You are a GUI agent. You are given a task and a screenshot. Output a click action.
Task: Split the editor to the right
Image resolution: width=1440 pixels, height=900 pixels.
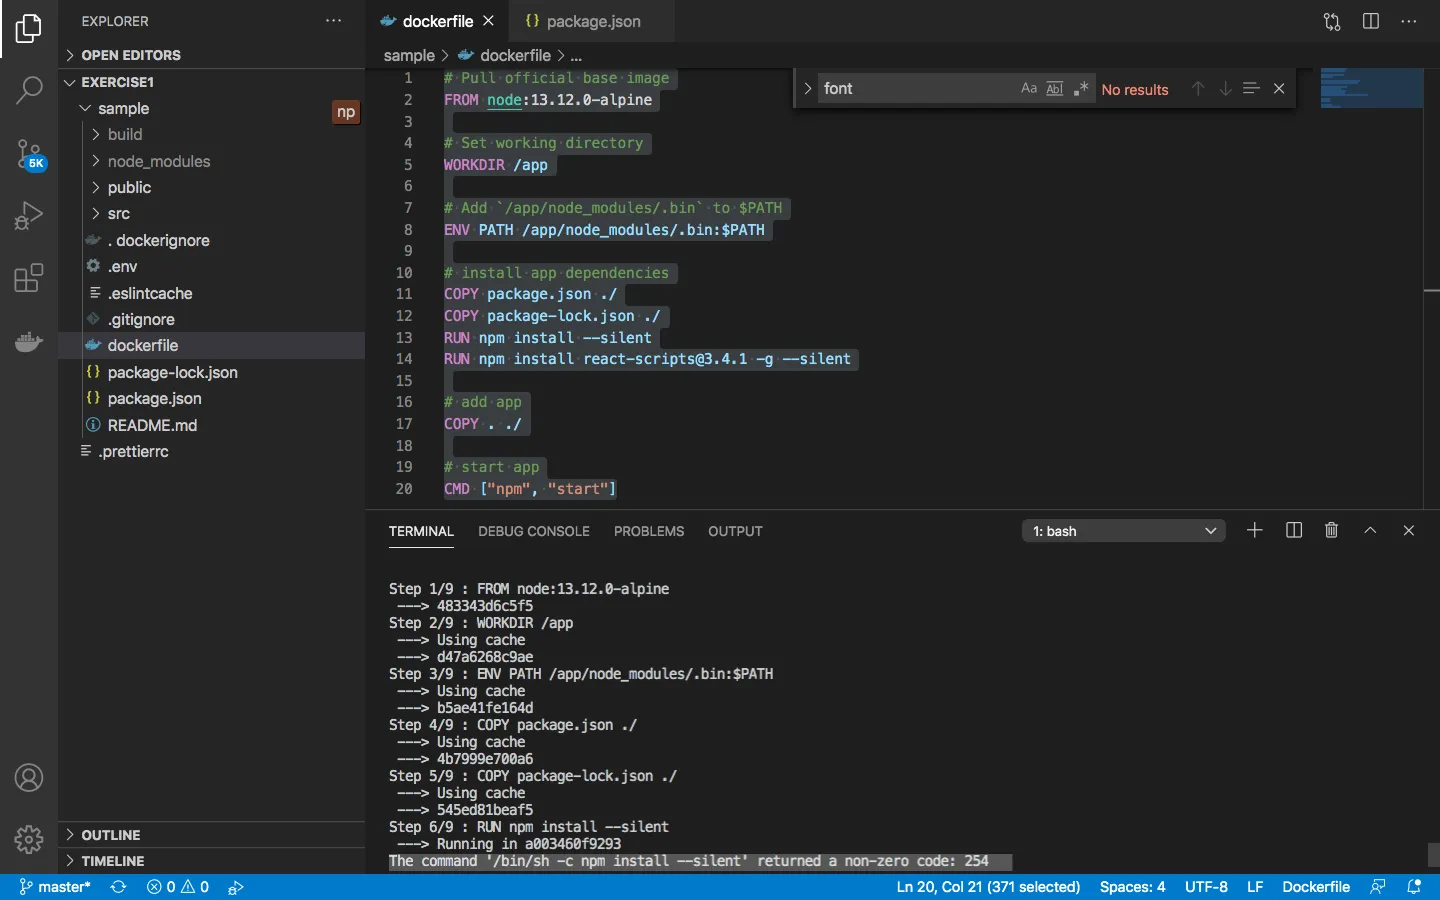(1371, 21)
